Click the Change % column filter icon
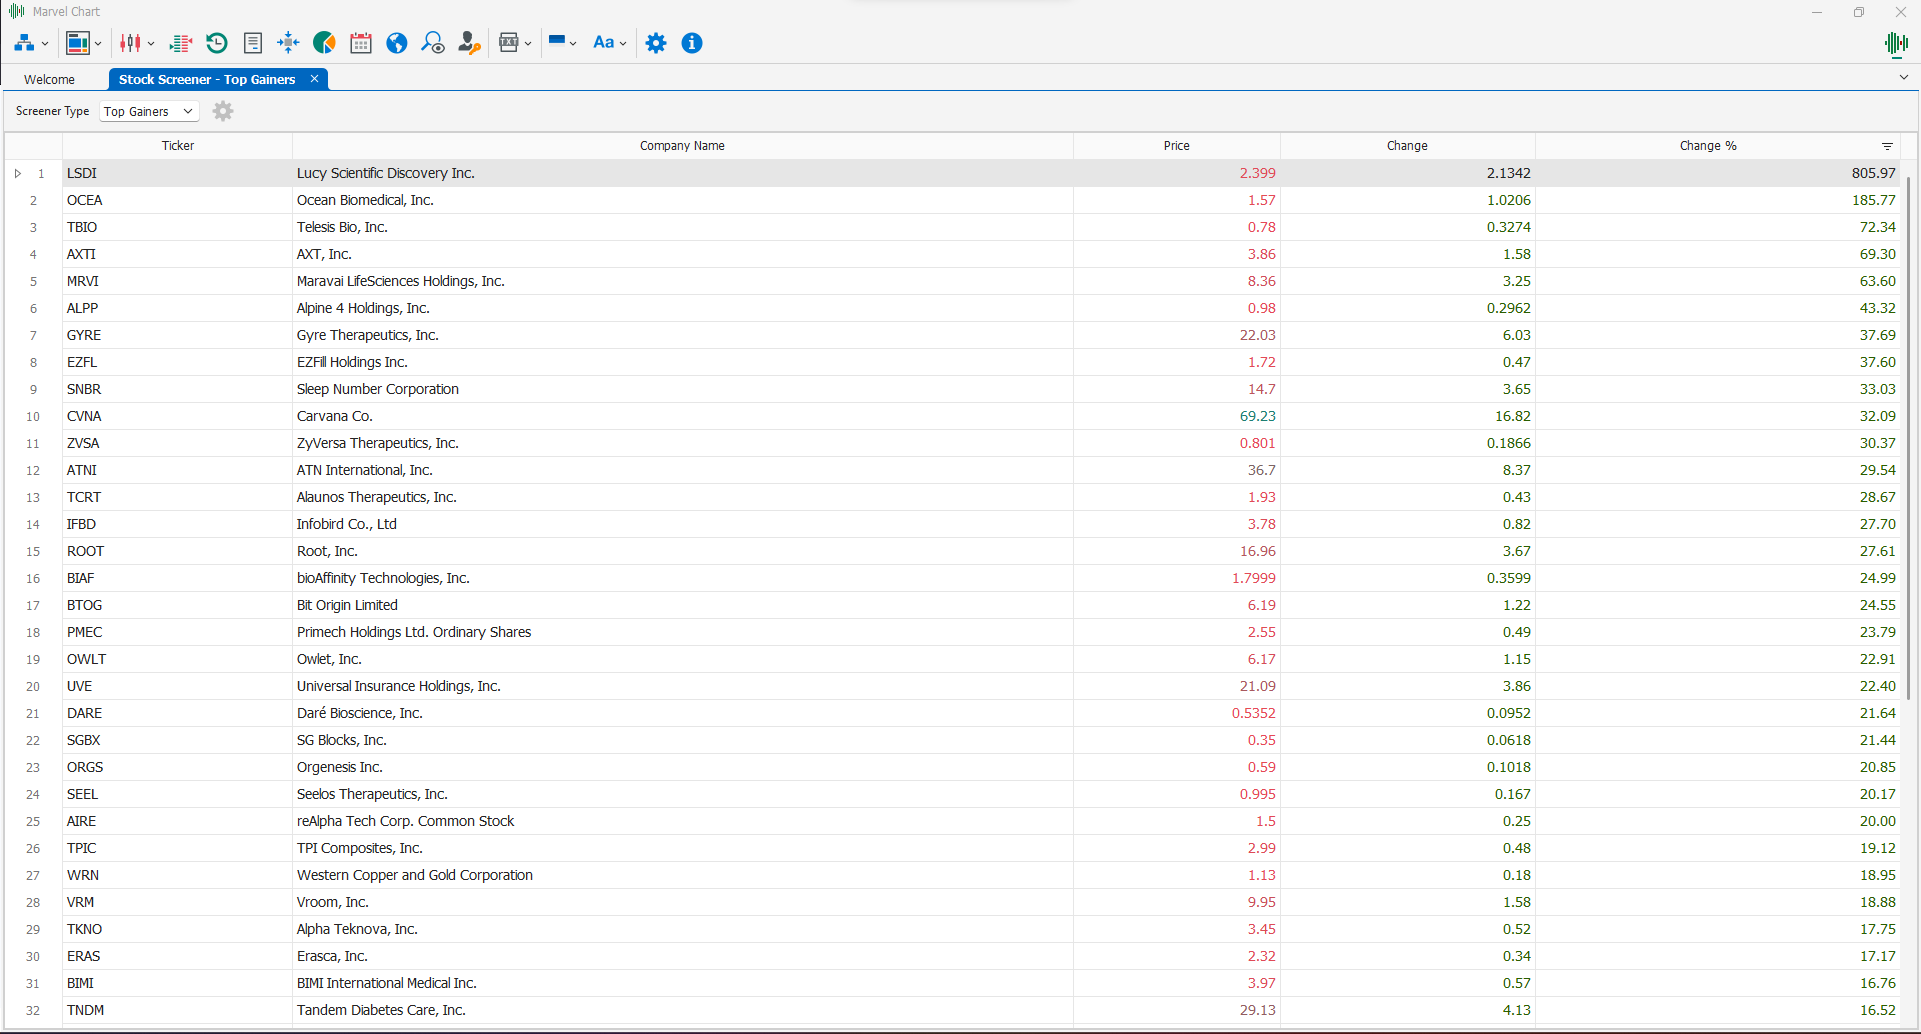The height and width of the screenshot is (1034, 1921). (1887, 146)
